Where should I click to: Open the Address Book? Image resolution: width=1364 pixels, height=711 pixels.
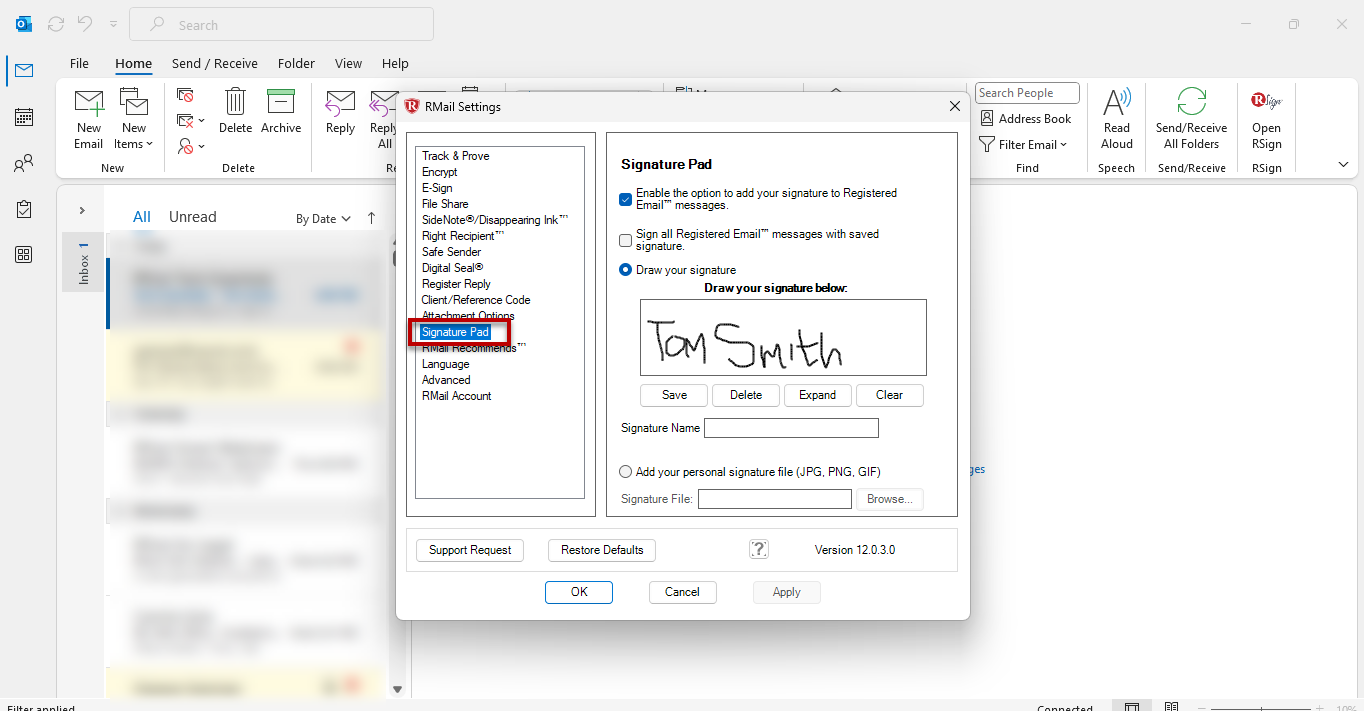1025,118
